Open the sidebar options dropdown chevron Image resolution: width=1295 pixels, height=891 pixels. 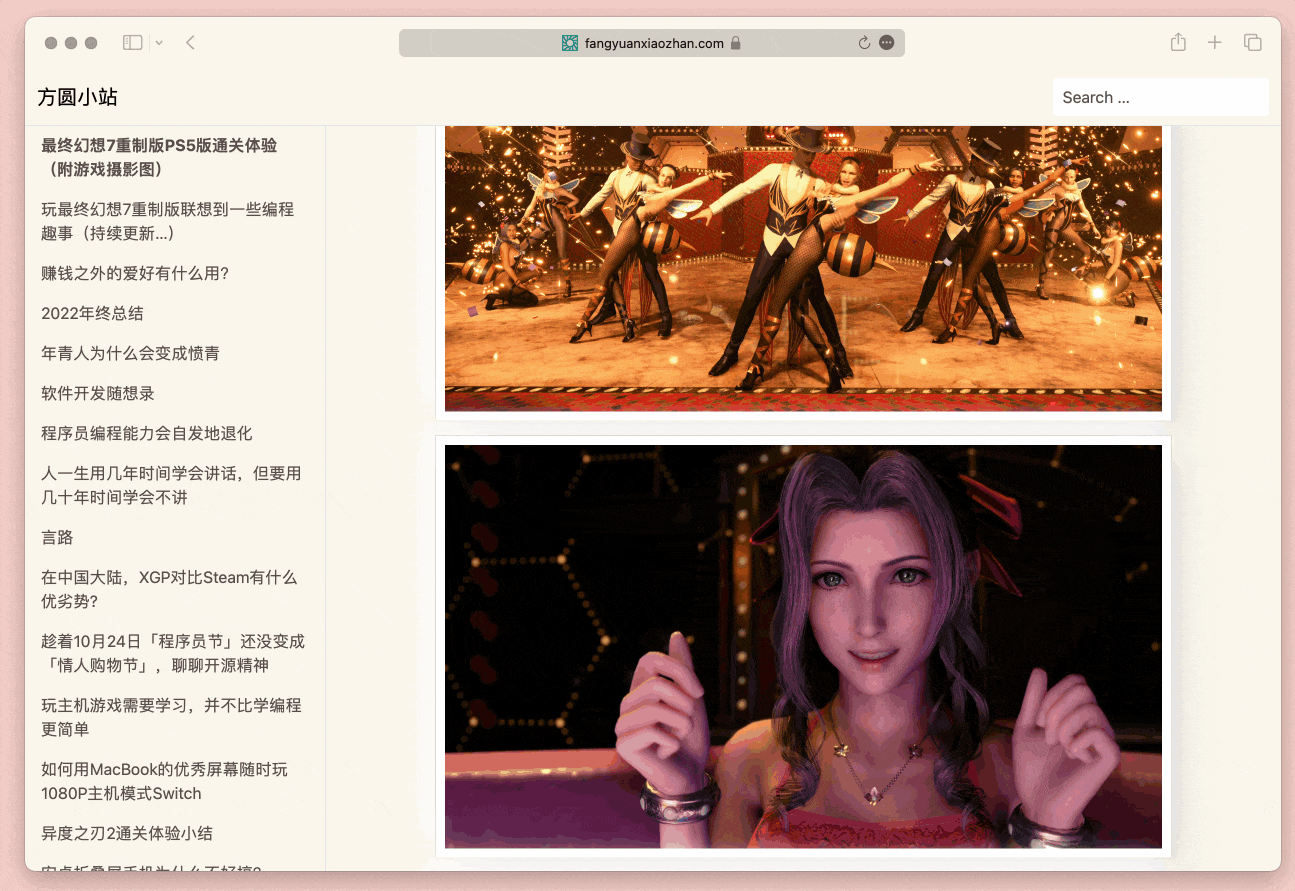tap(159, 43)
